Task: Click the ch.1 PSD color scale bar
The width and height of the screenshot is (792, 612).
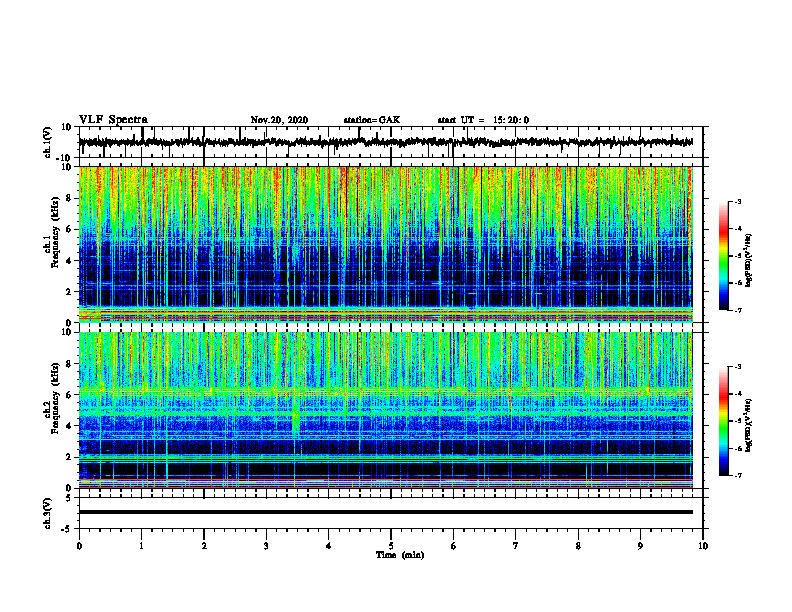Action: (724, 256)
